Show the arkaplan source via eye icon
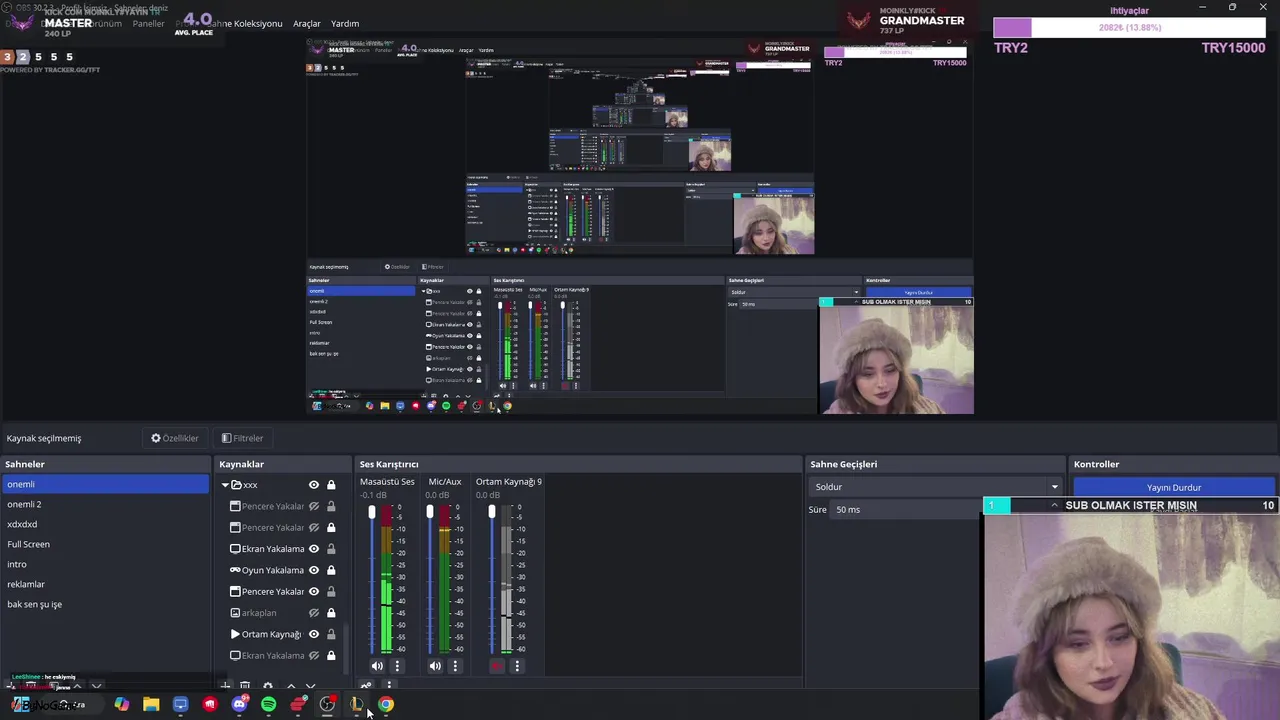The width and height of the screenshot is (1280, 720). (314, 613)
